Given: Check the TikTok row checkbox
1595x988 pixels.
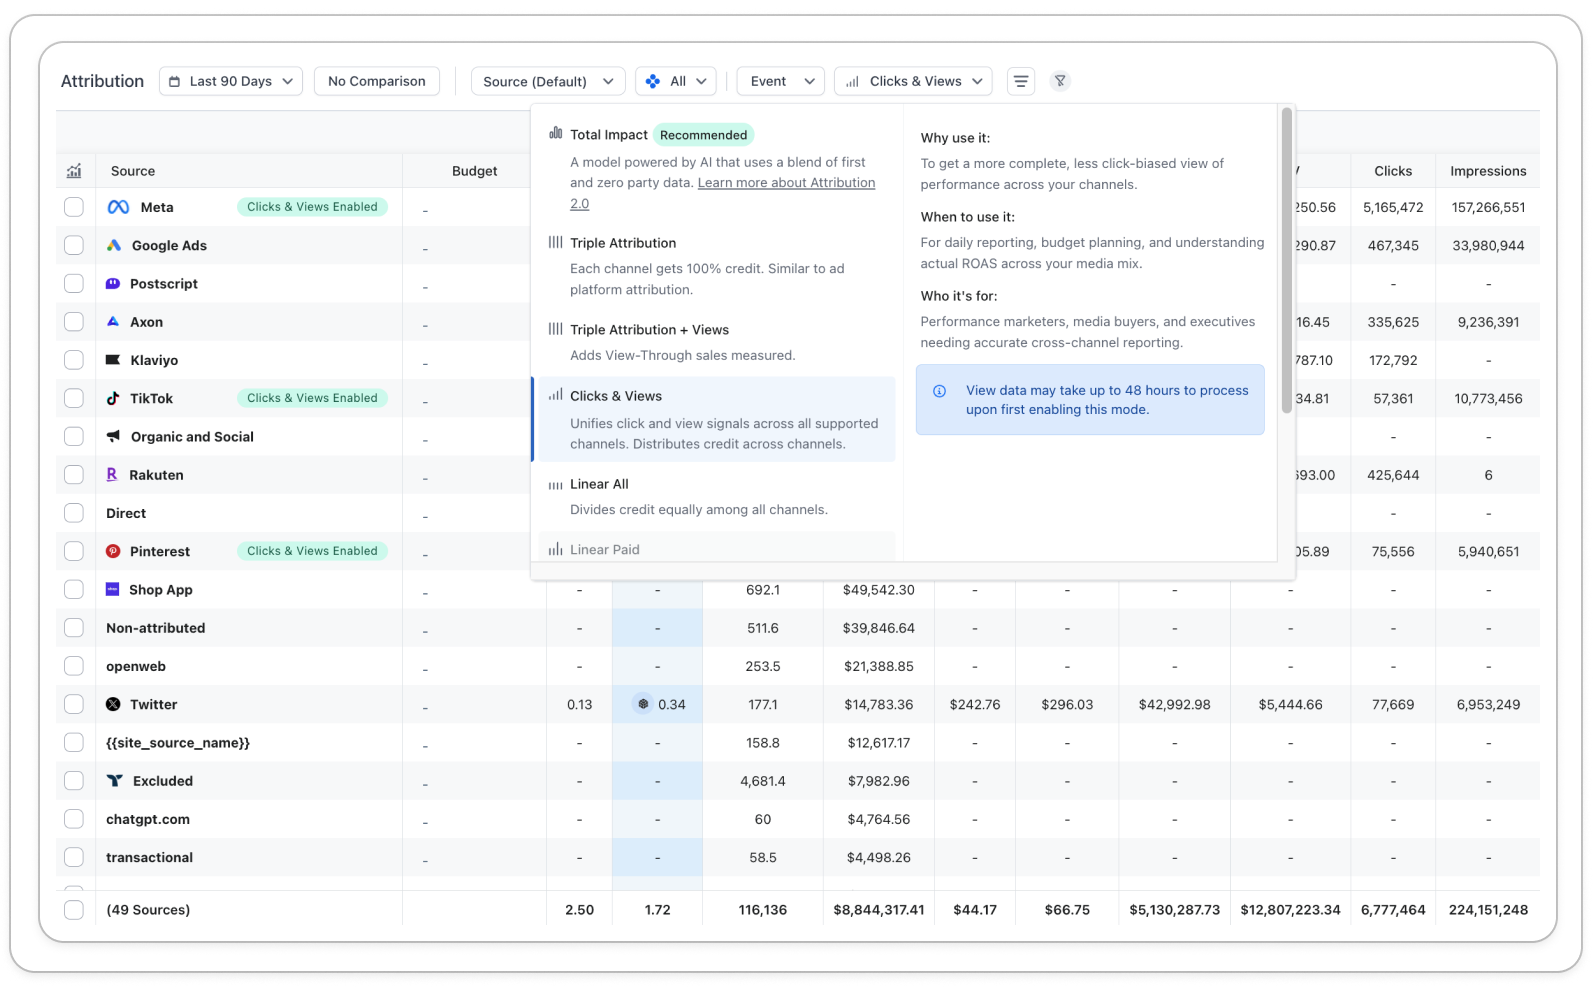Looking at the screenshot, I should pos(74,398).
